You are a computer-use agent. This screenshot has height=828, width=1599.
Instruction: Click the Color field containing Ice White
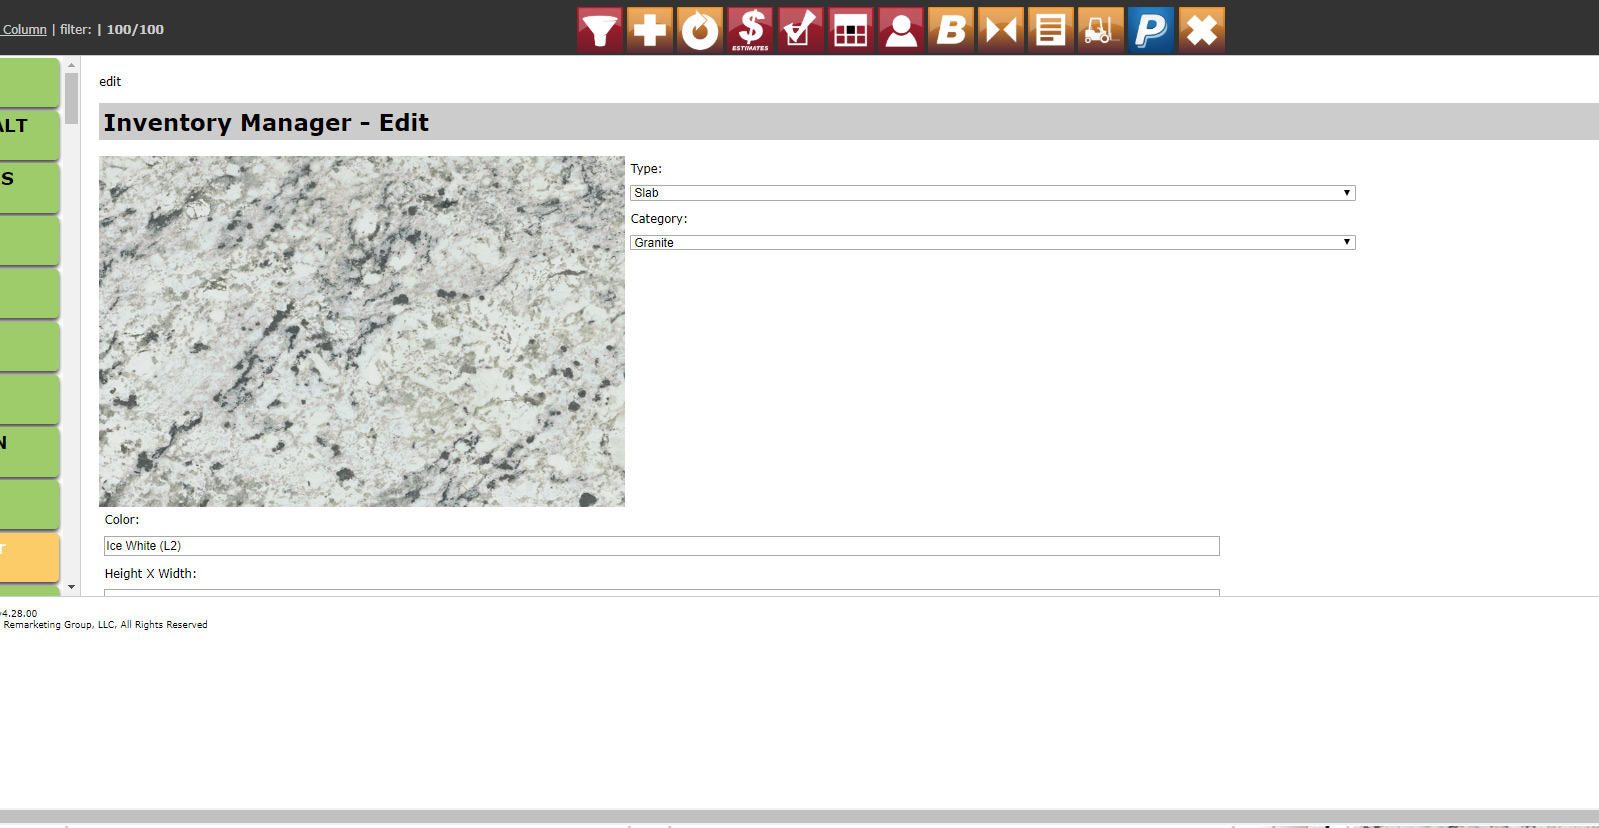tap(661, 546)
